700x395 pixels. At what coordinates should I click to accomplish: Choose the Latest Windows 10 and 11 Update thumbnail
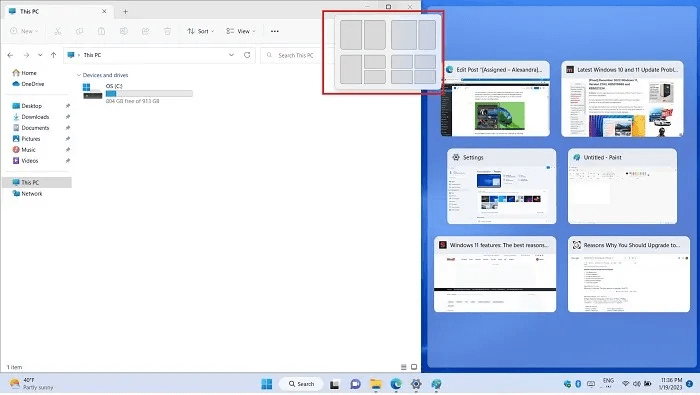(622, 99)
